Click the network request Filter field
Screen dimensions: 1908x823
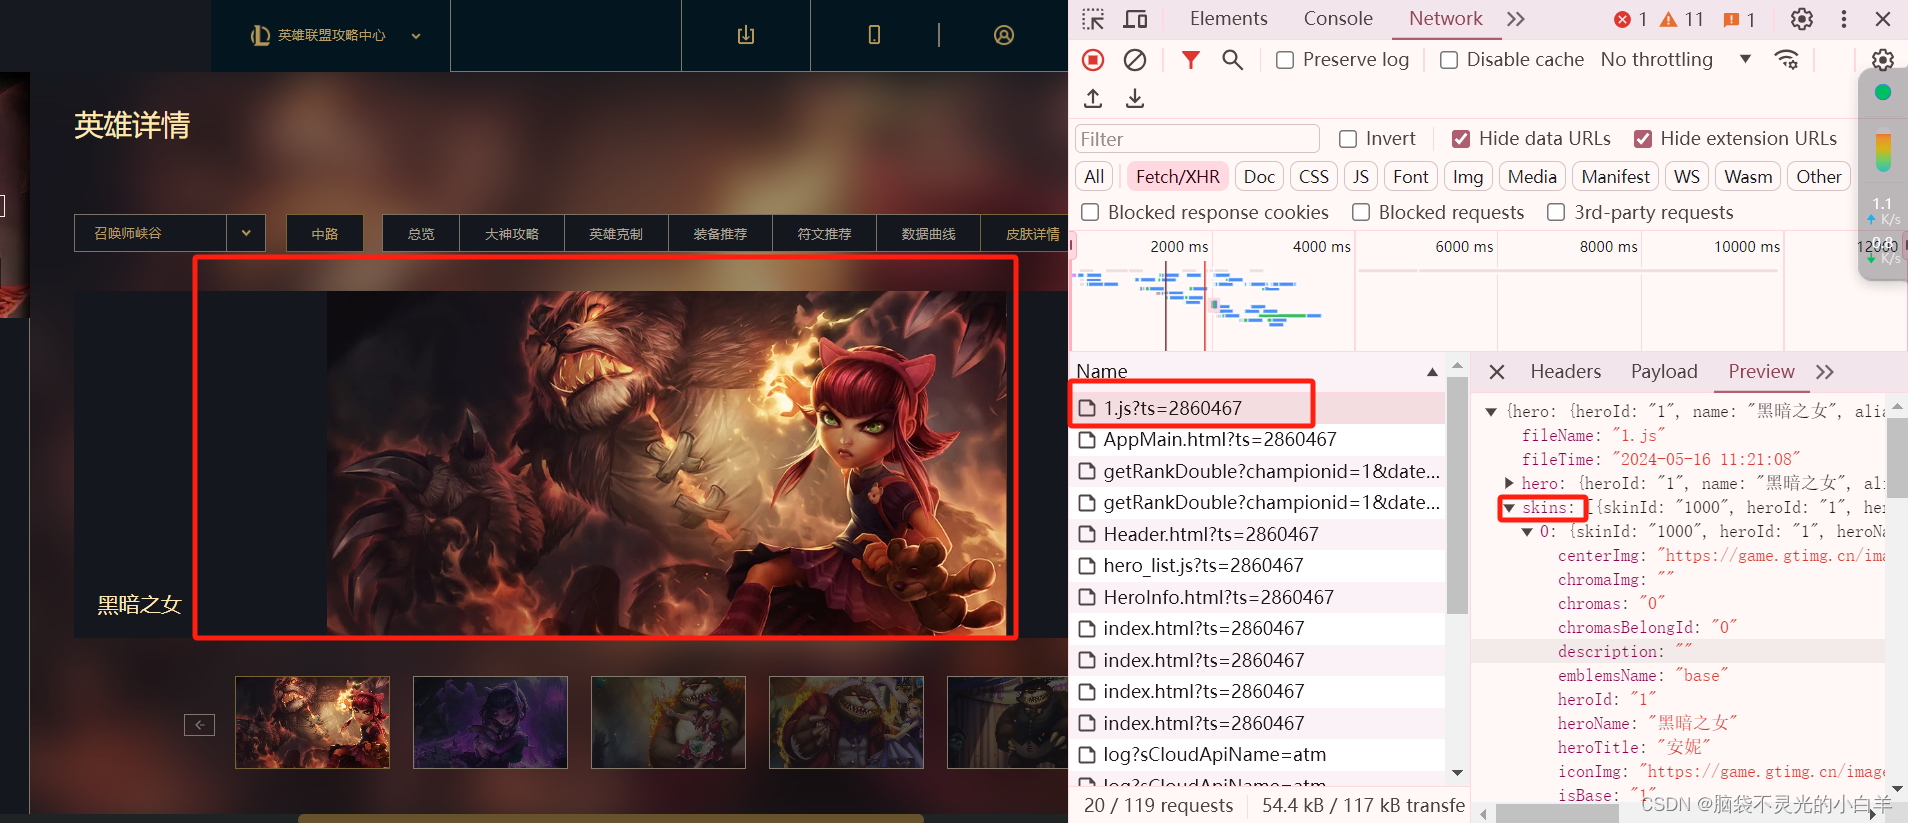click(1197, 139)
